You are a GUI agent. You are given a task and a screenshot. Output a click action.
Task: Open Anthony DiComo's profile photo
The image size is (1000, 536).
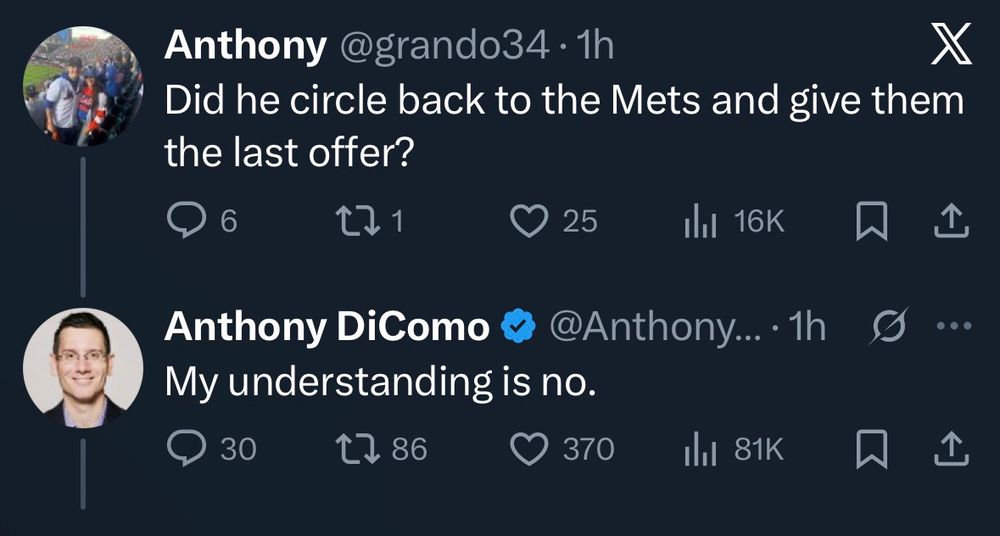[x=83, y=368]
